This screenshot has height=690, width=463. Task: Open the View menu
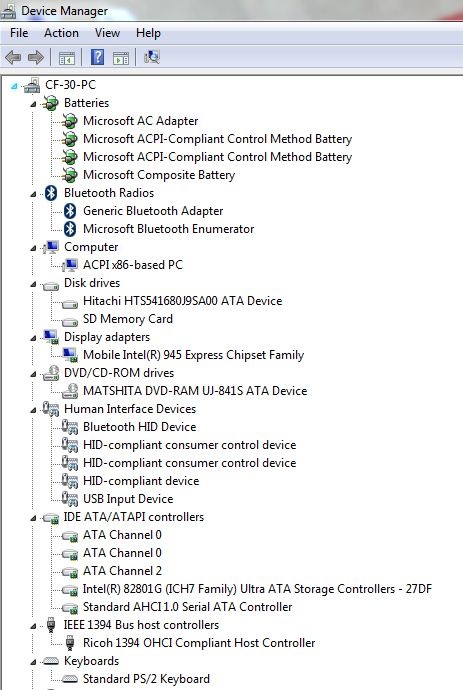click(x=107, y=33)
